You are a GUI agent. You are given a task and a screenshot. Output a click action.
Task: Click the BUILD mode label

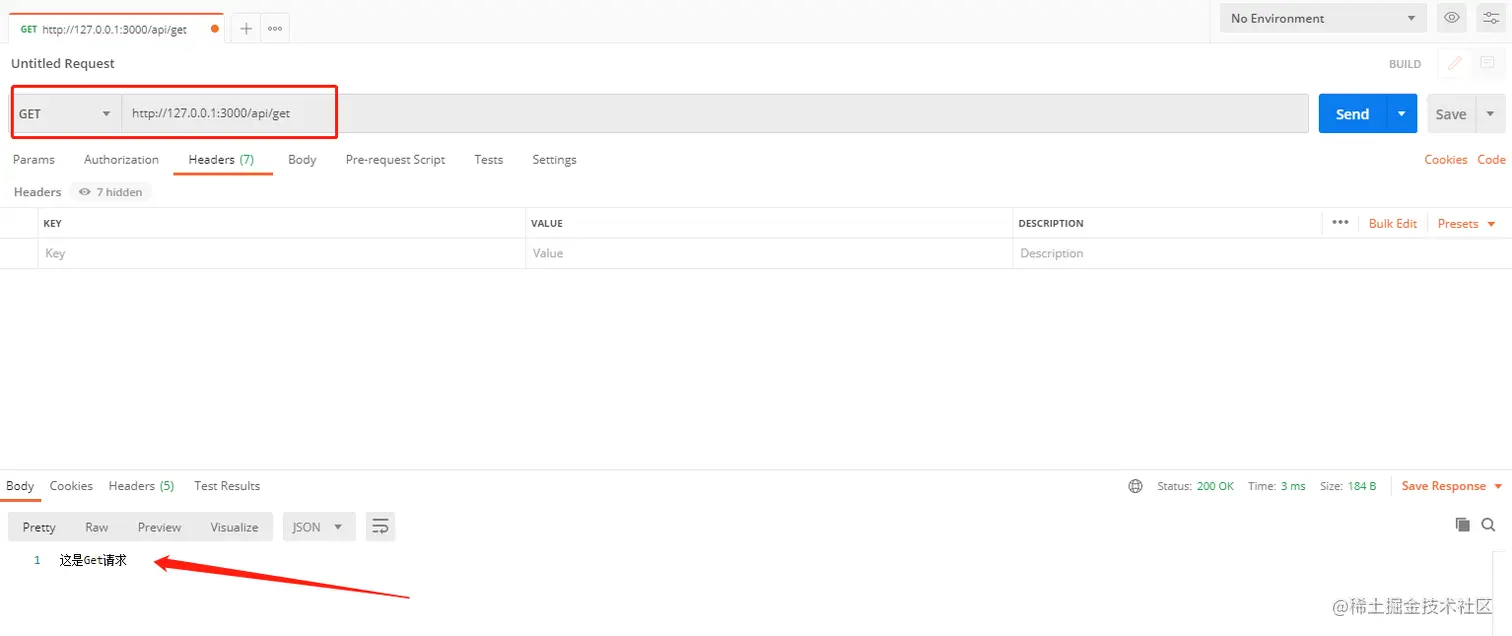pos(1405,64)
